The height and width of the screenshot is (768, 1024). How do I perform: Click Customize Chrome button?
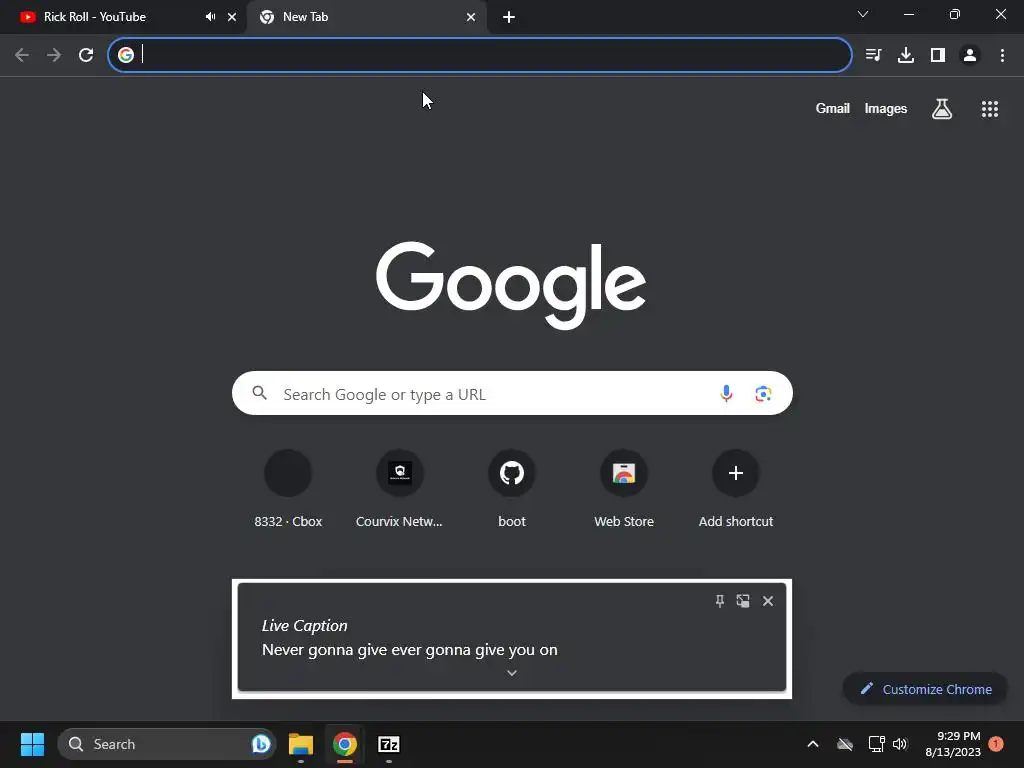925,689
